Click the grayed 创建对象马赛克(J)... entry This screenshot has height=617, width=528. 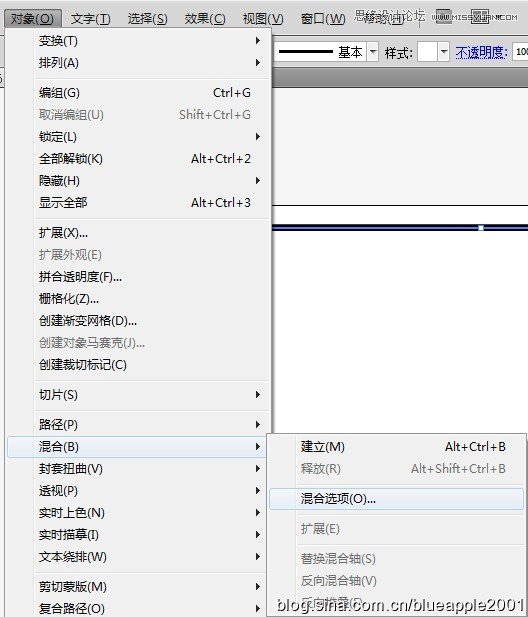click(151, 343)
